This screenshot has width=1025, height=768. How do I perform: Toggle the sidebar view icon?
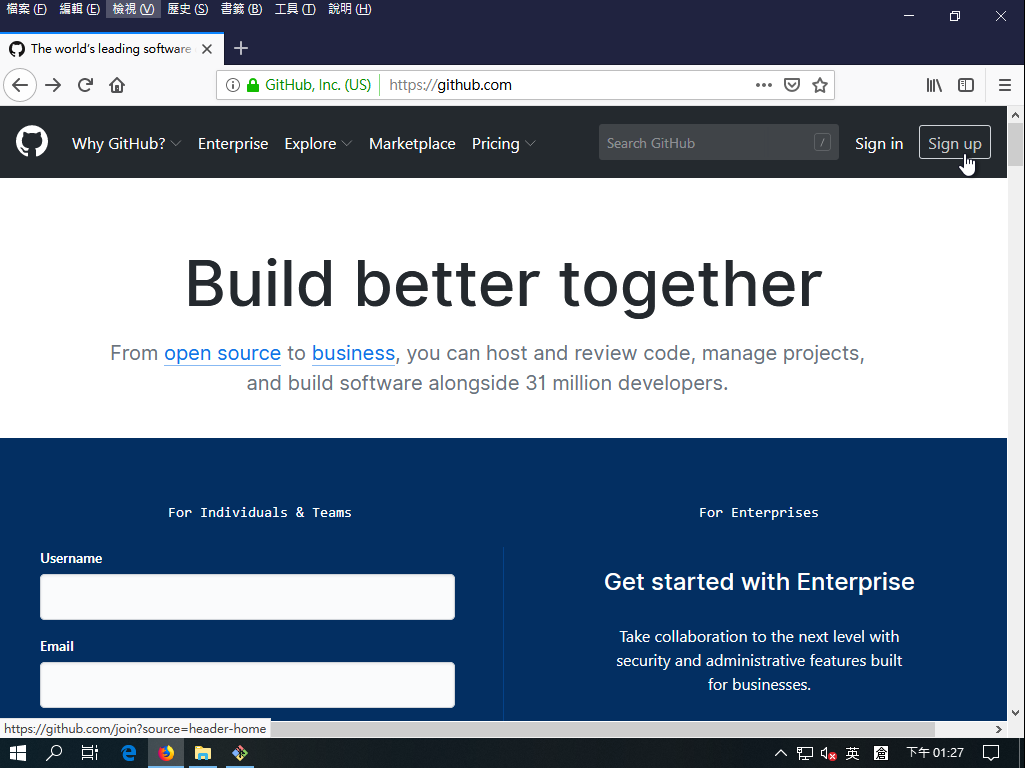(x=966, y=85)
